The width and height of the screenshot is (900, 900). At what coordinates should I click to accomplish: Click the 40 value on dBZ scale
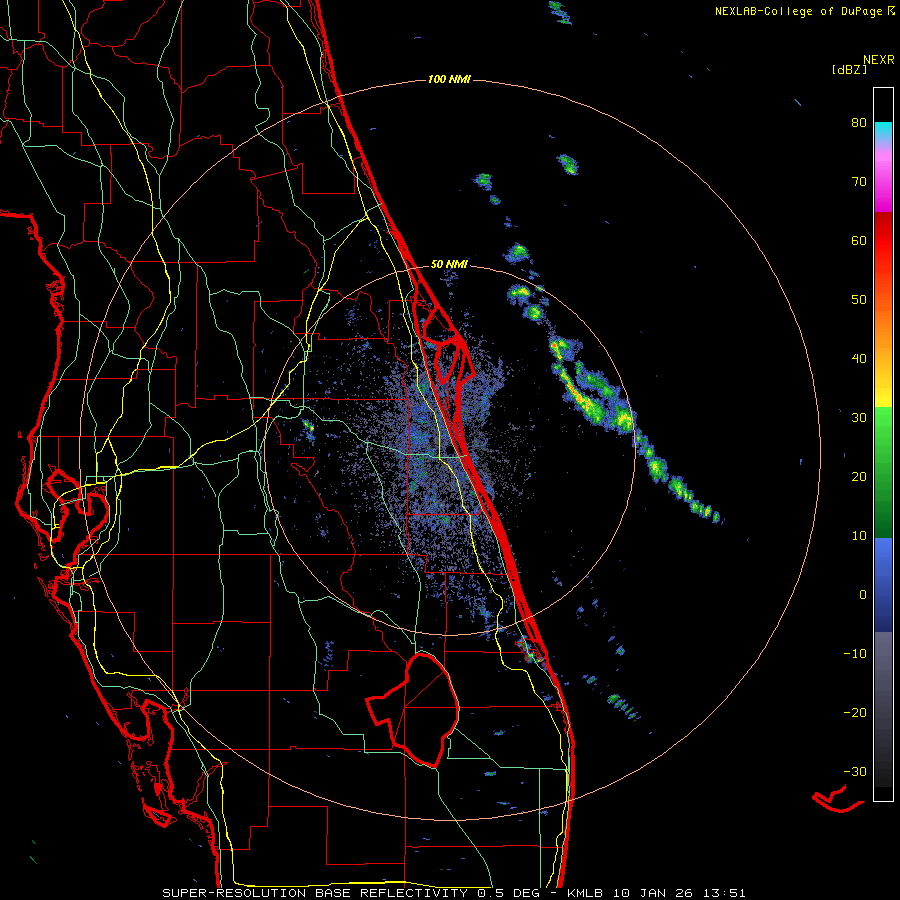(x=859, y=359)
